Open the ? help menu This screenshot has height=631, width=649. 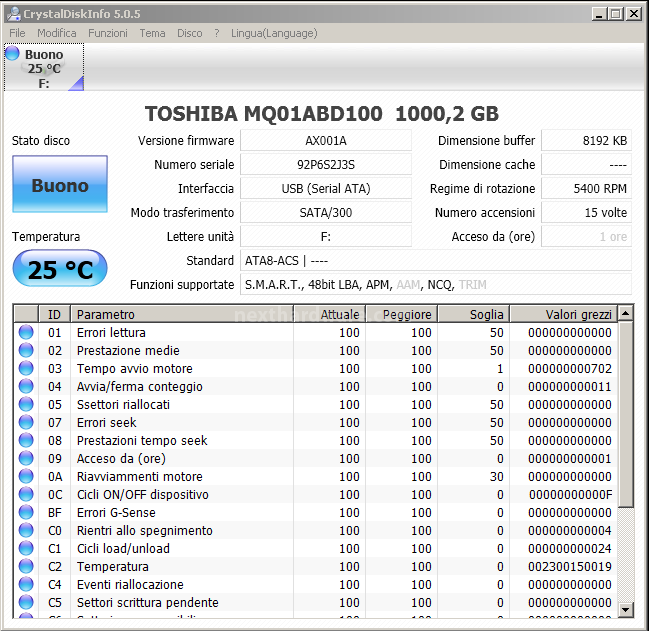pyautogui.click(x=217, y=33)
